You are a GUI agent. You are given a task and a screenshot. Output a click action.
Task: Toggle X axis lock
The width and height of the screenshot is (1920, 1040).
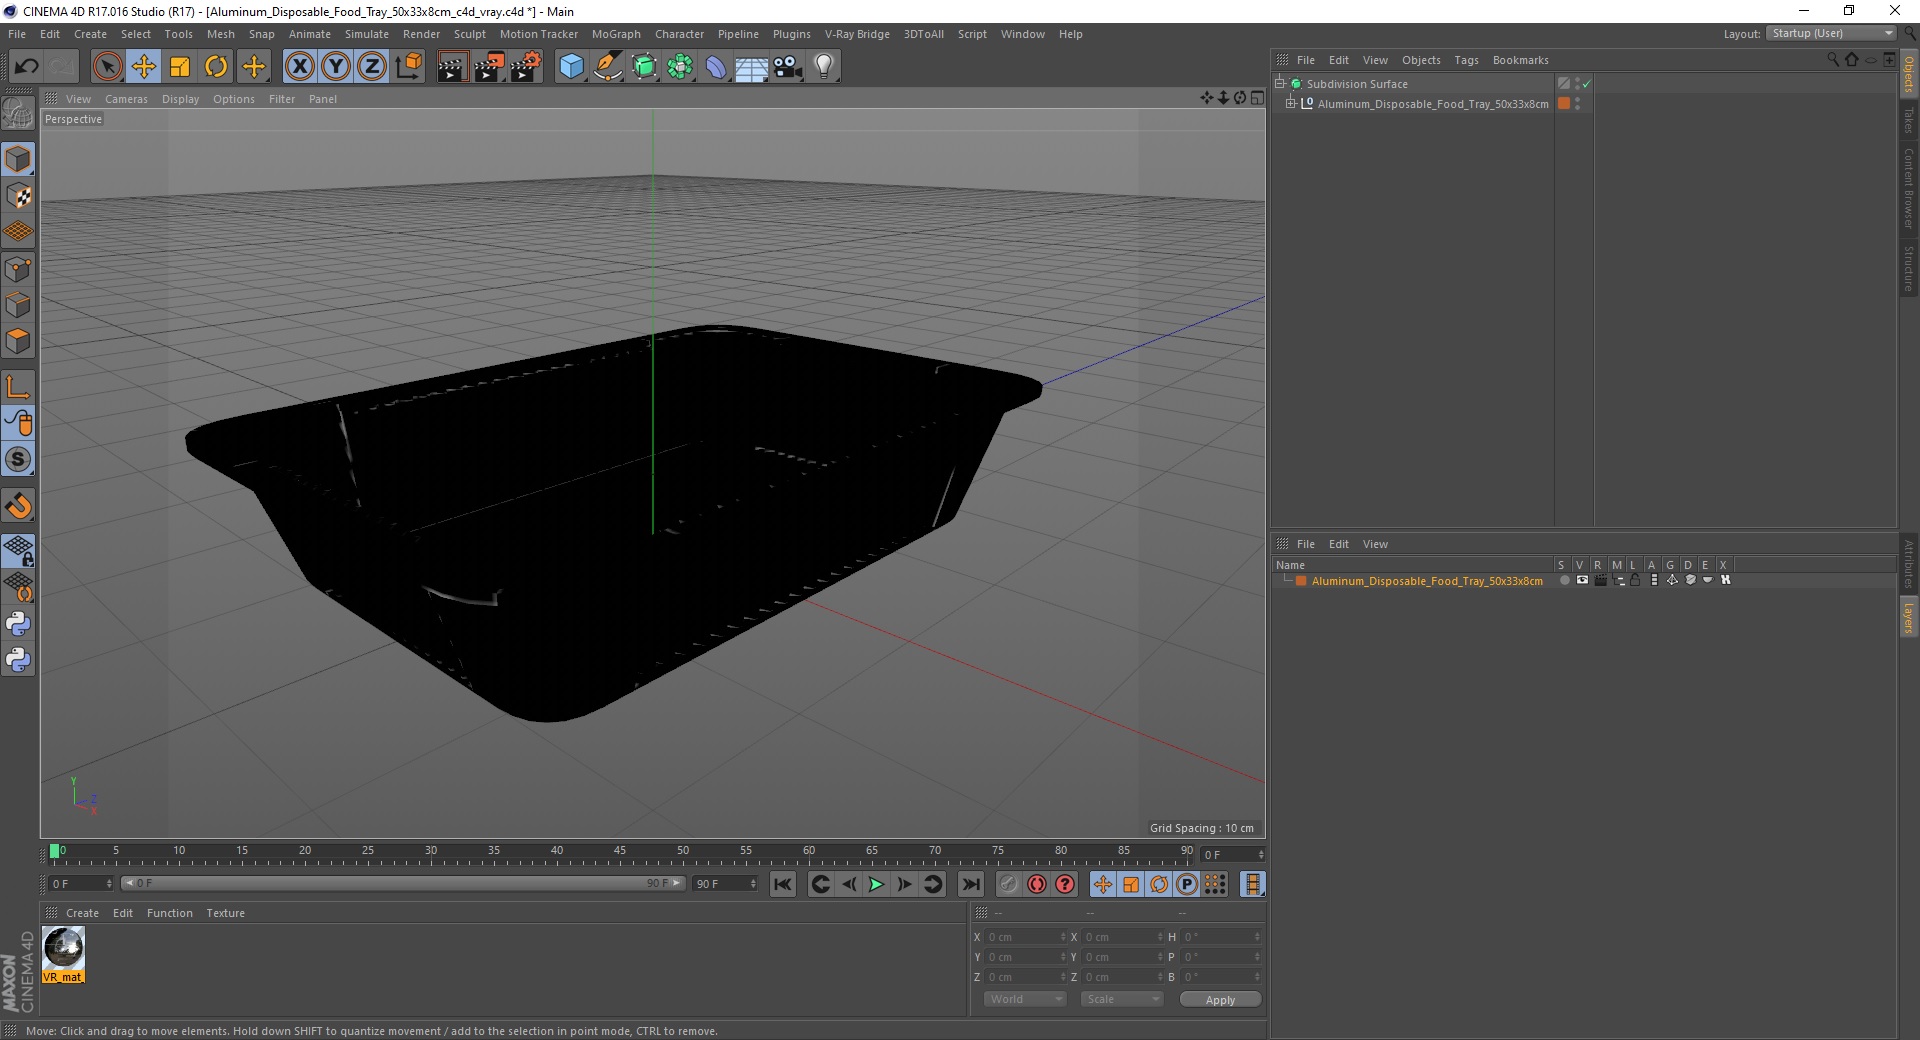click(x=299, y=67)
